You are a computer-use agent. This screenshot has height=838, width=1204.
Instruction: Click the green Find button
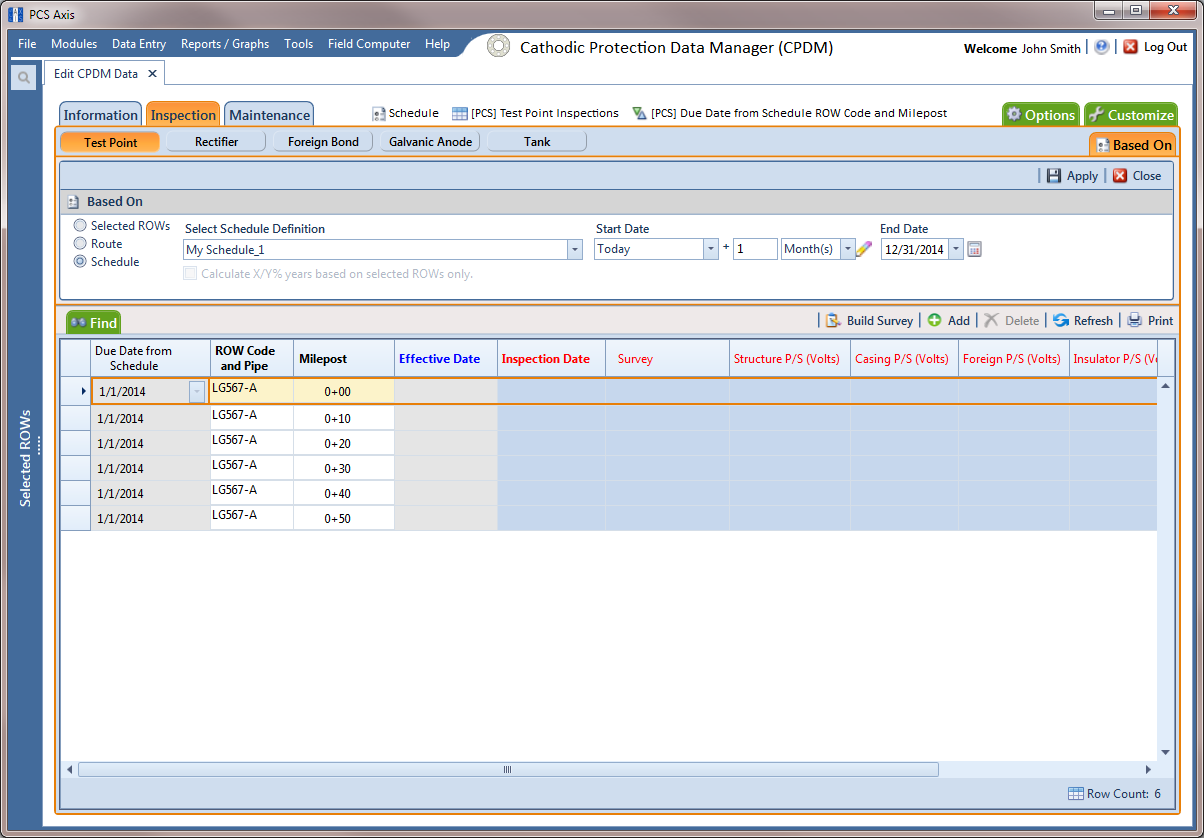pyautogui.click(x=94, y=323)
